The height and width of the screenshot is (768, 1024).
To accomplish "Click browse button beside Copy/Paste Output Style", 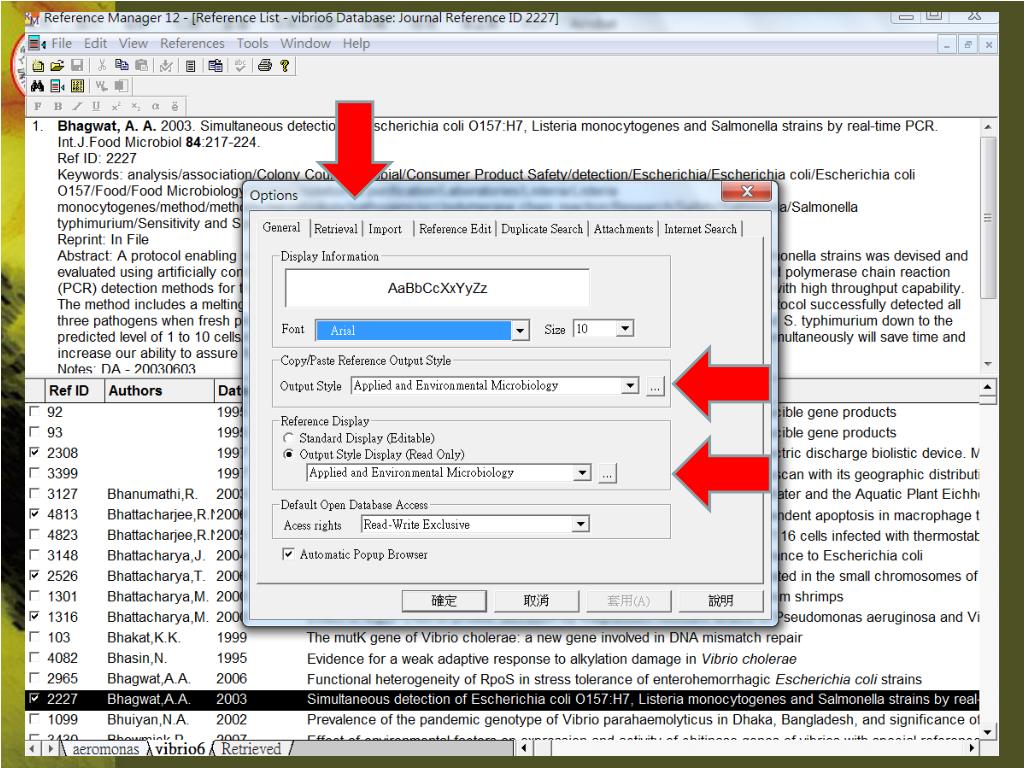I will tap(655, 386).
